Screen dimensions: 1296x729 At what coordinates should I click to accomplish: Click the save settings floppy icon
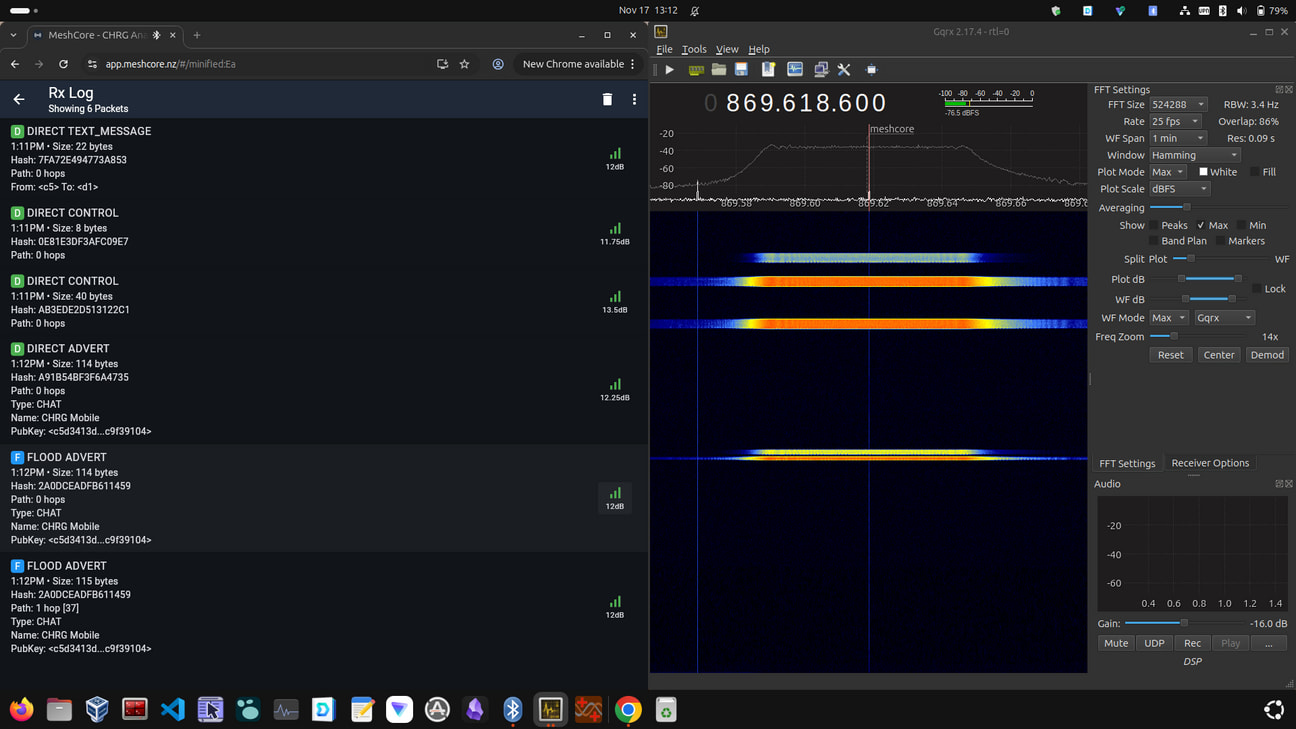(x=741, y=70)
